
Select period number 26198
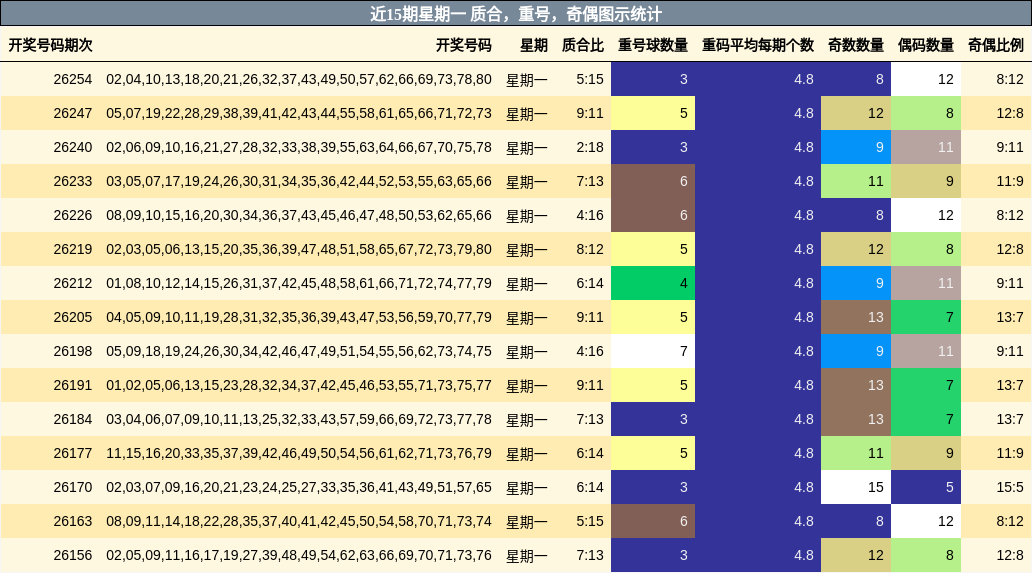point(73,351)
